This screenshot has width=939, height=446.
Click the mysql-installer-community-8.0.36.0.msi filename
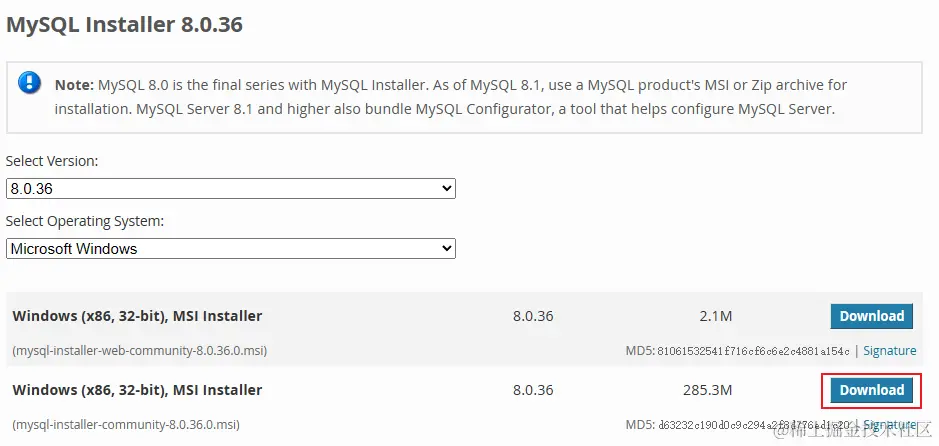pos(125,425)
